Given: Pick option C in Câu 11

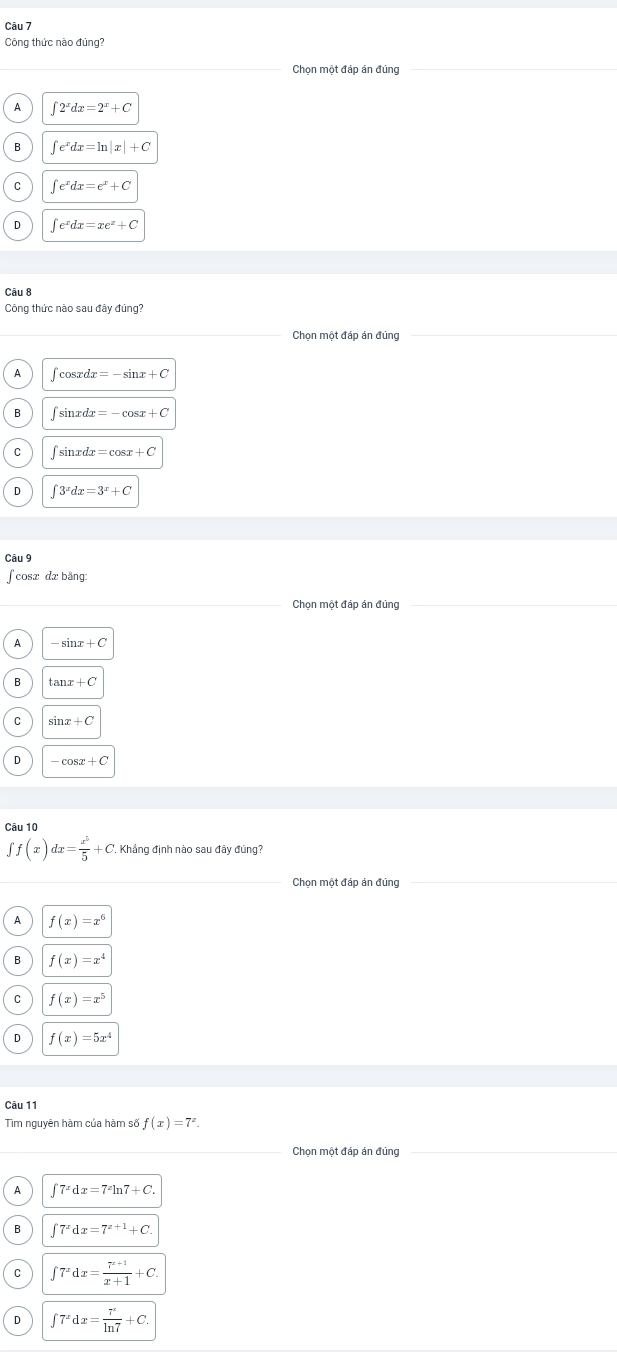Looking at the screenshot, I should coord(17,1274).
